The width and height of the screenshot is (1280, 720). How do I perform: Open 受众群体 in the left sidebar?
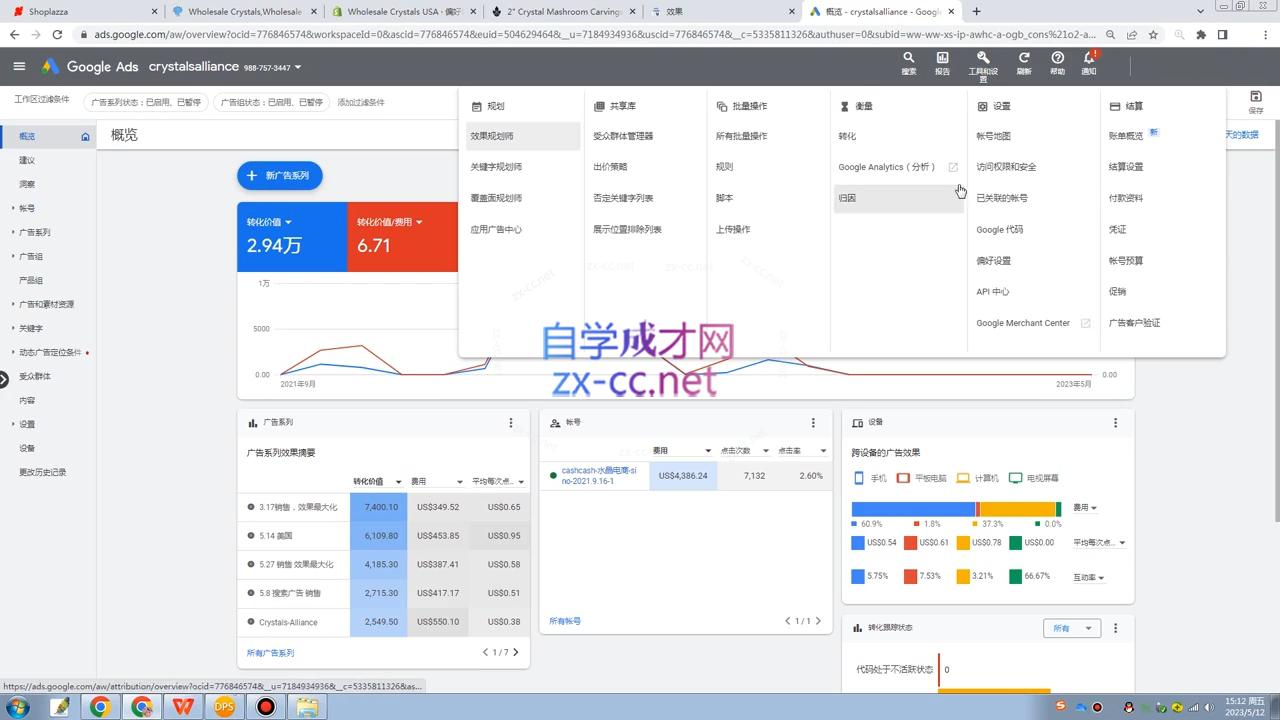click(35, 376)
